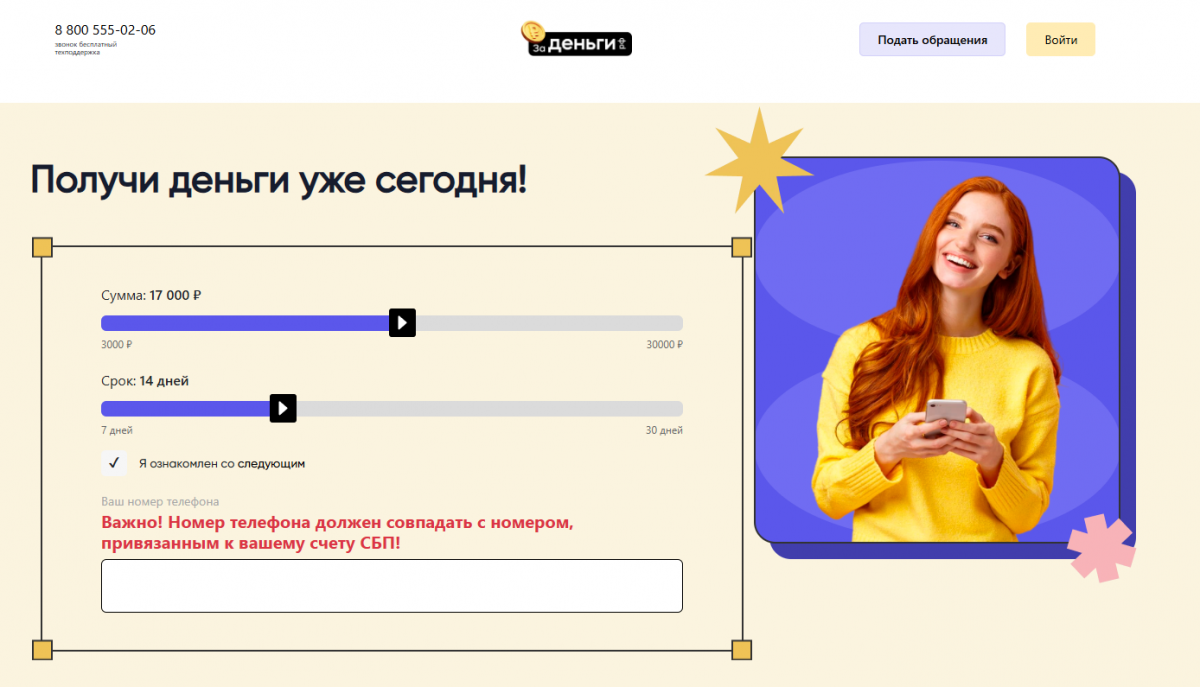This screenshot has width=1200, height=687.
Task: Toggle the Я ознакомлен checkbox
Action: pyautogui.click(x=114, y=463)
